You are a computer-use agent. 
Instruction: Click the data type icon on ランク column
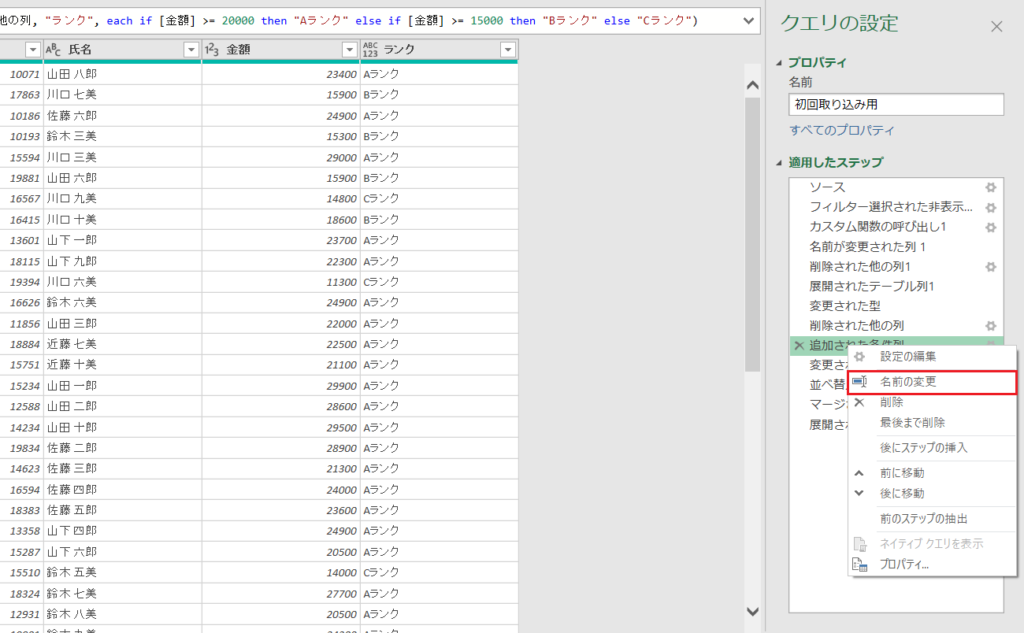pyautogui.click(x=370, y=48)
